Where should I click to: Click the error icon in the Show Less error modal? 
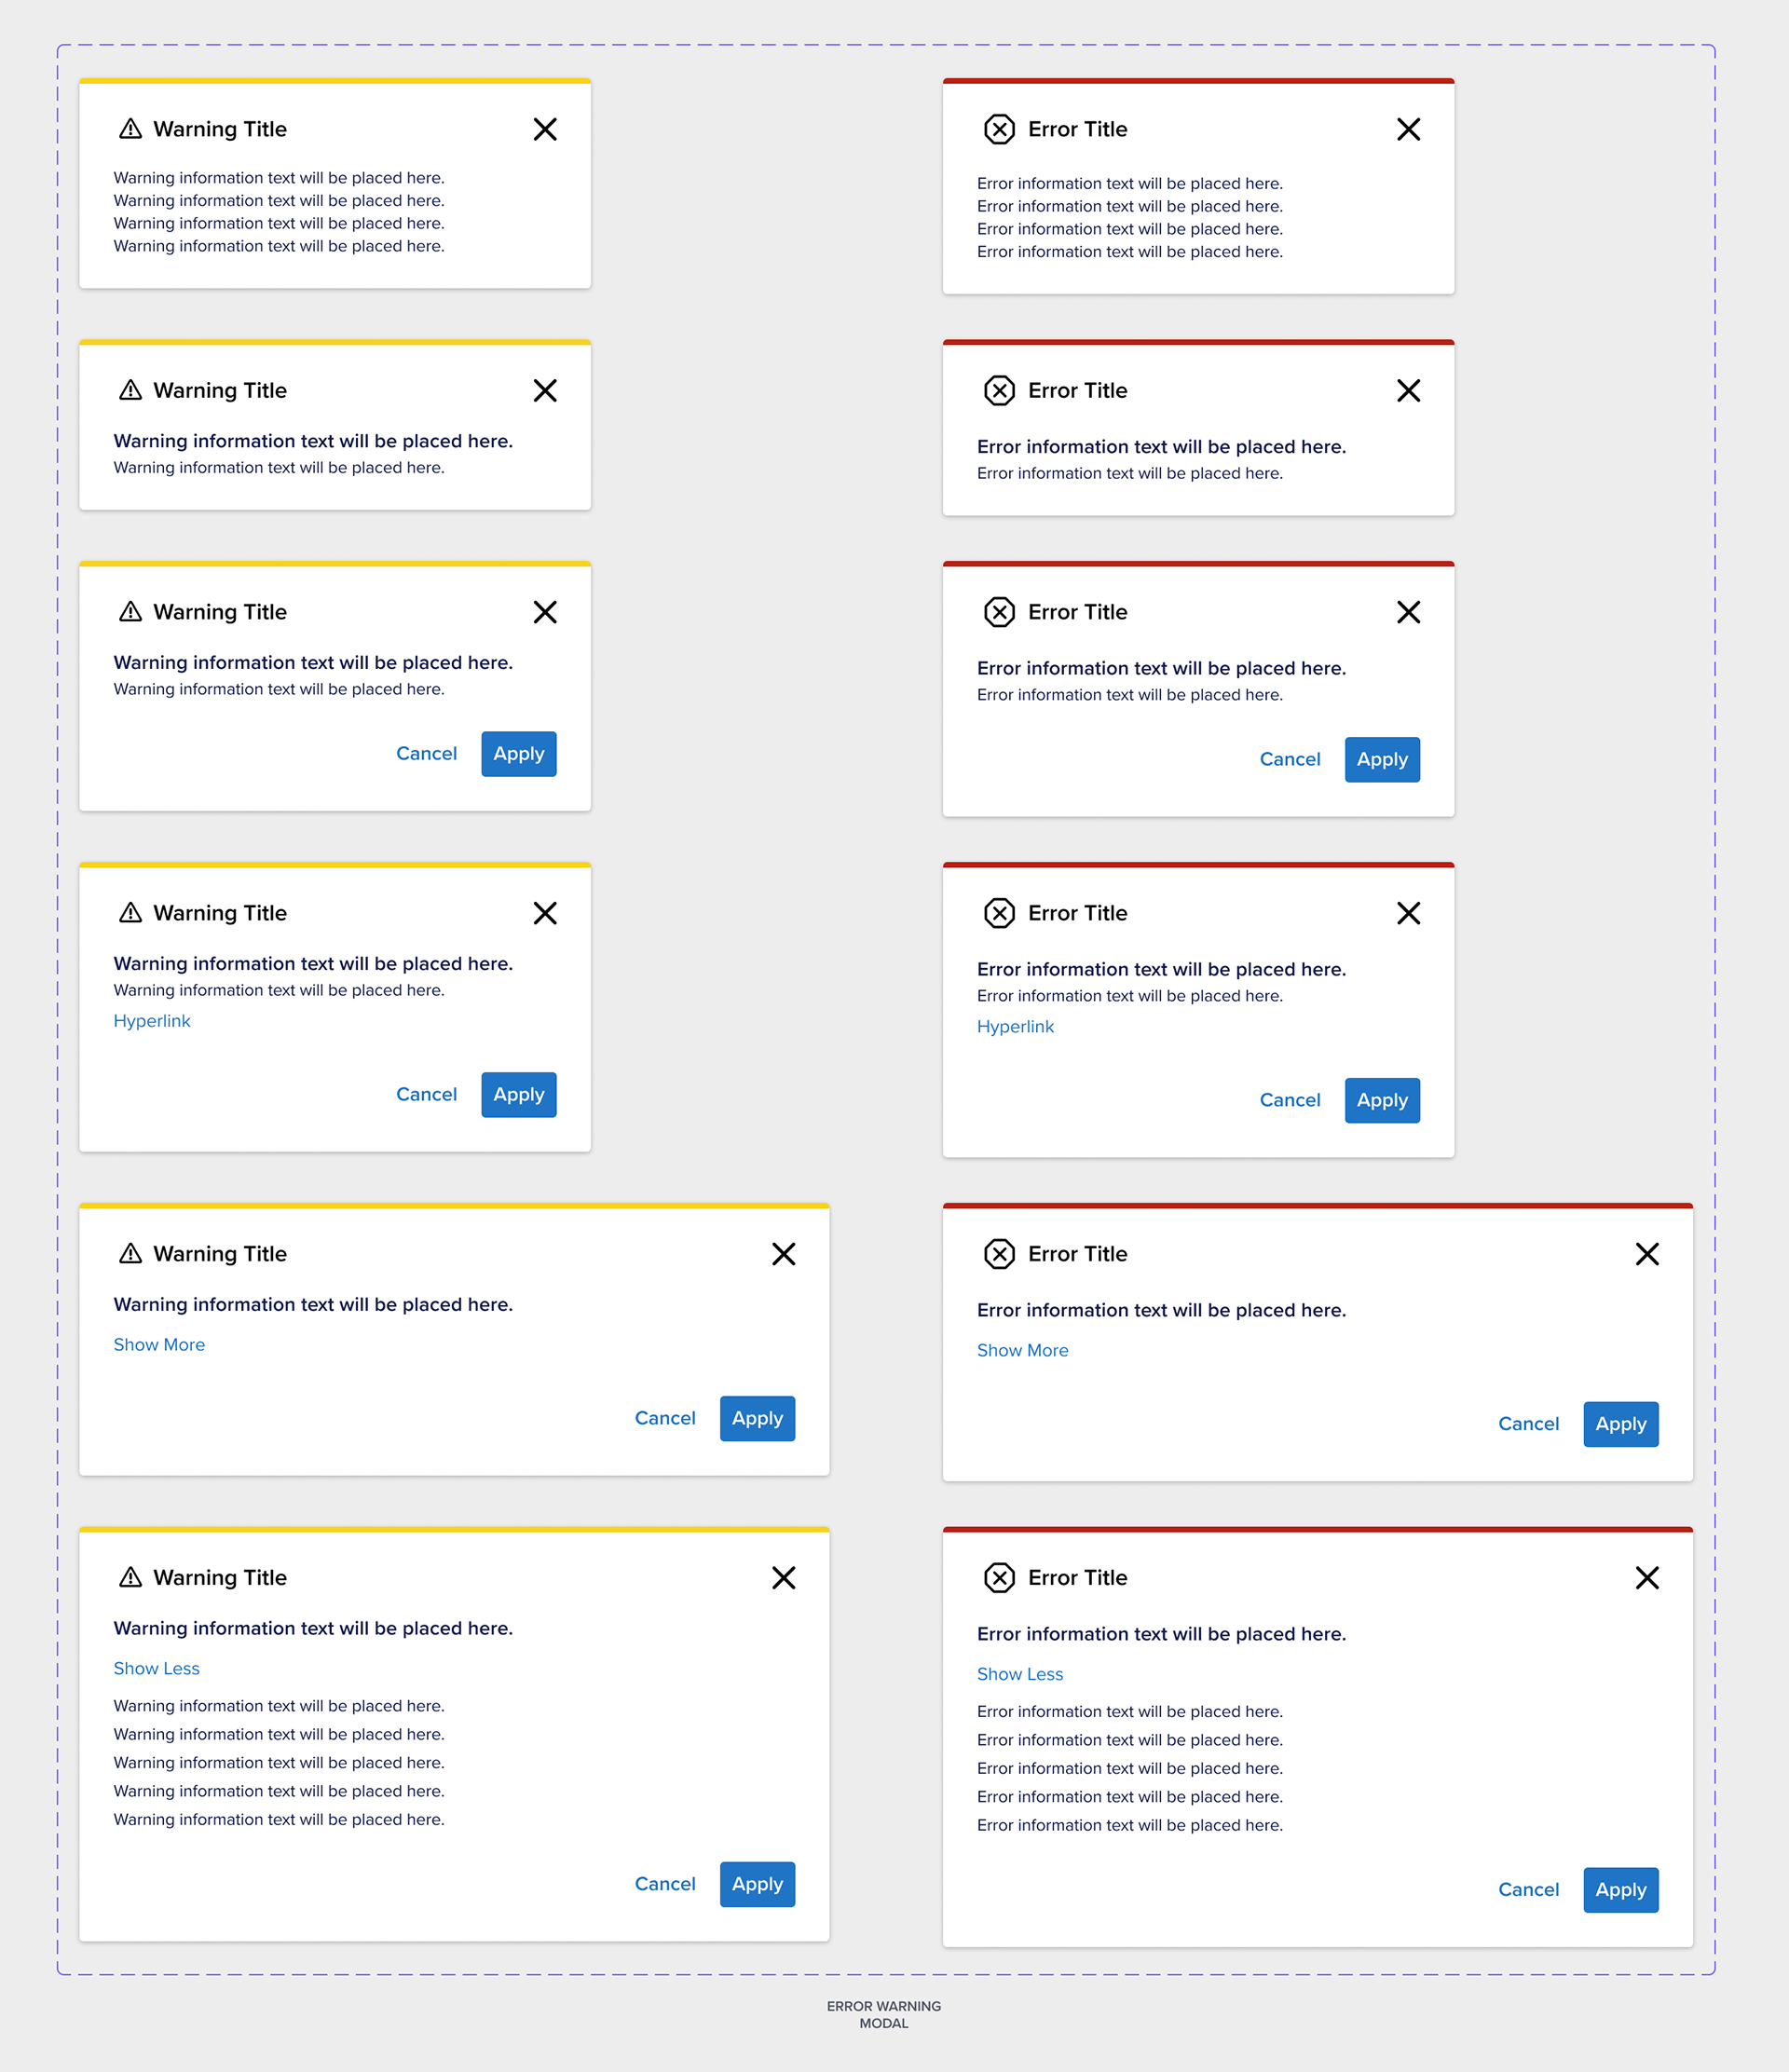[999, 1578]
